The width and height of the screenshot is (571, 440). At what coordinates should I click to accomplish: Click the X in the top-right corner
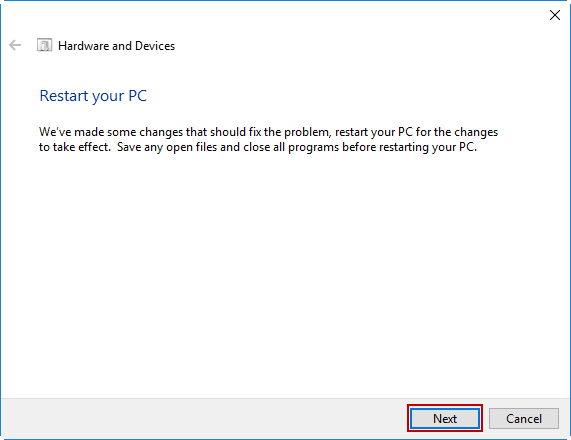pyautogui.click(x=555, y=15)
